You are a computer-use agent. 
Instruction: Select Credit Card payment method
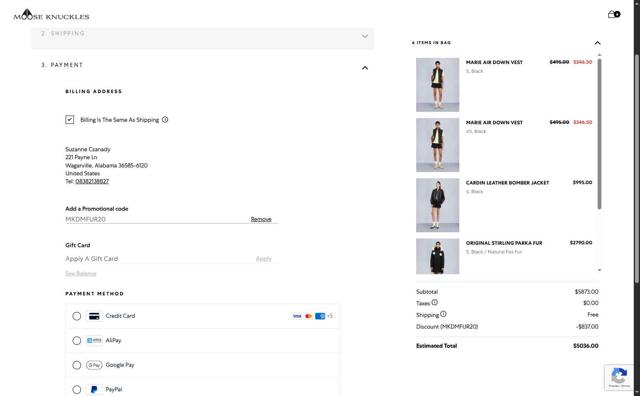[x=77, y=316]
